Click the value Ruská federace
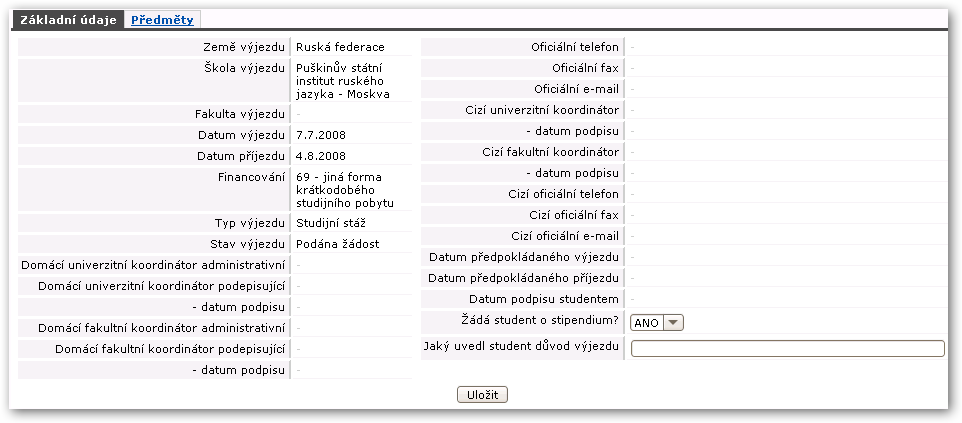This screenshot has height=423, width=962. coord(340,47)
